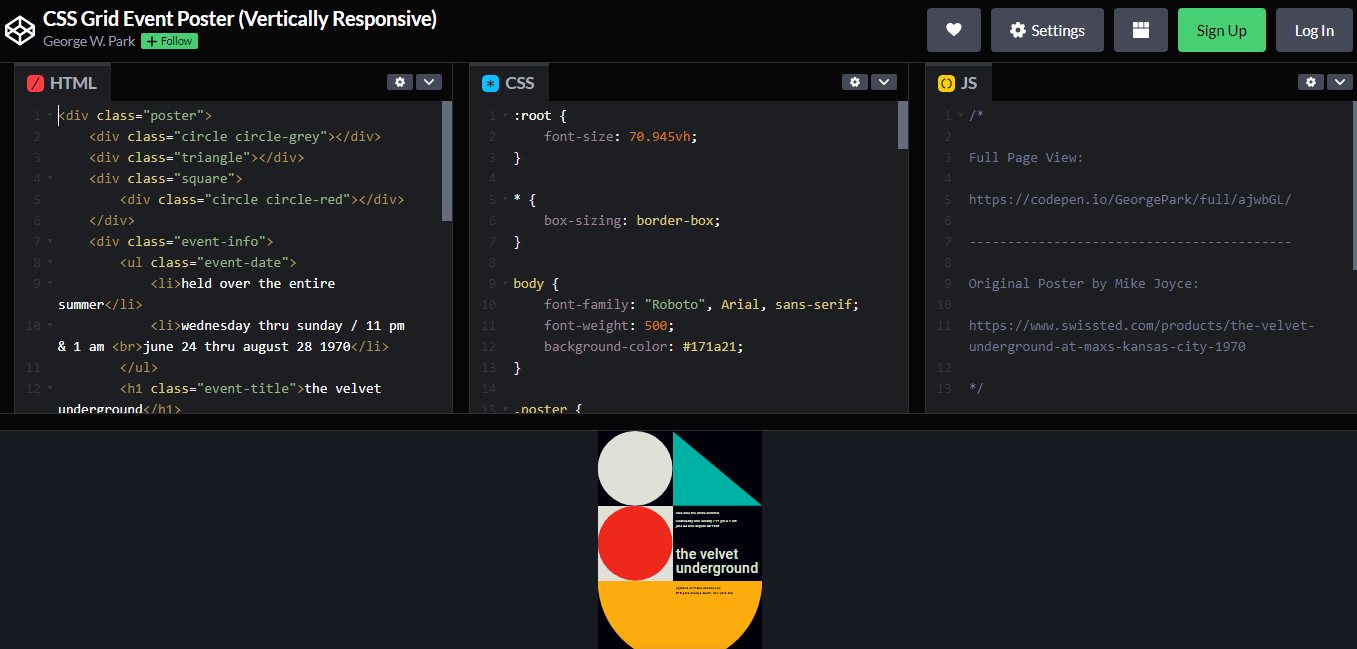
Task: Click the Log In button
Action: 1314,30
